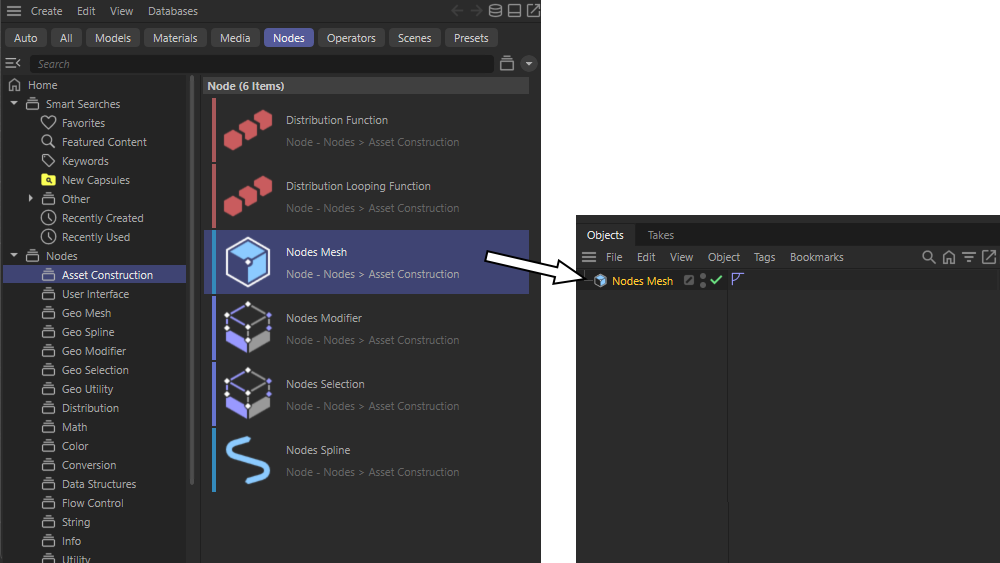Select Flow Control category
Image resolution: width=1000 pixels, height=563 pixels.
tap(92, 503)
